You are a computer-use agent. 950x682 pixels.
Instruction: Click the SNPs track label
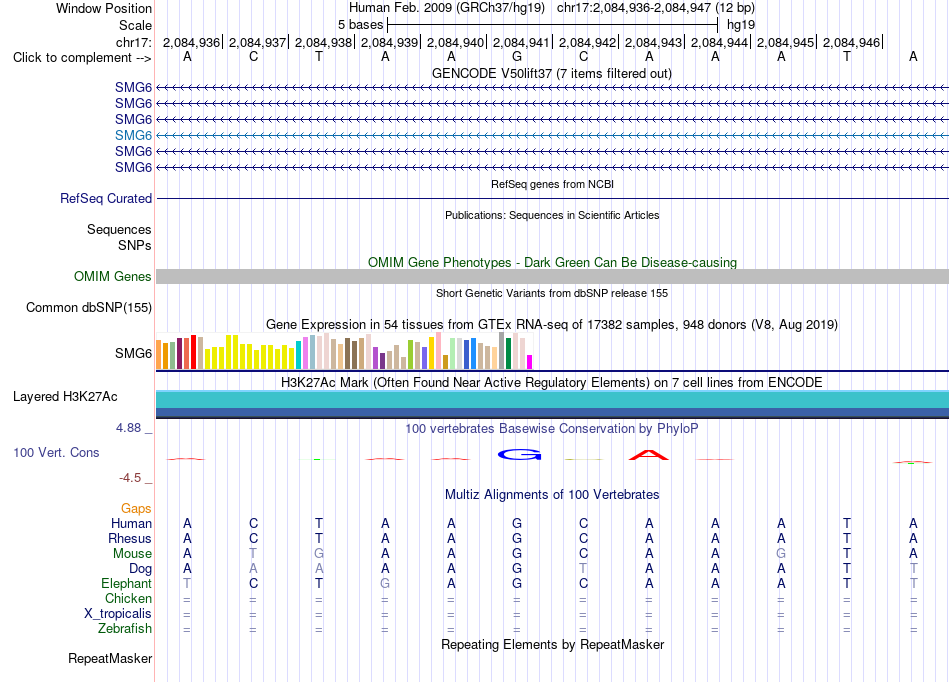click(135, 245)
